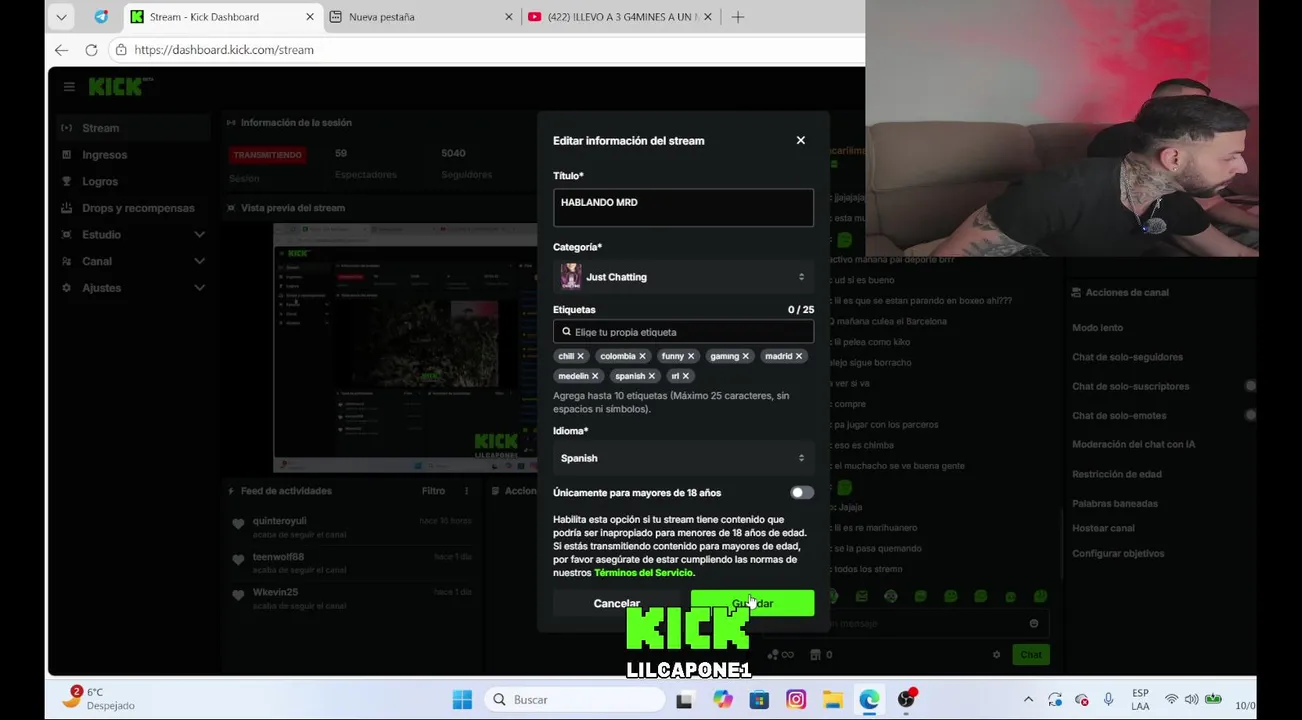Reload the Kick dashboard page
The image size is (1302, 720).
point(91,50)
